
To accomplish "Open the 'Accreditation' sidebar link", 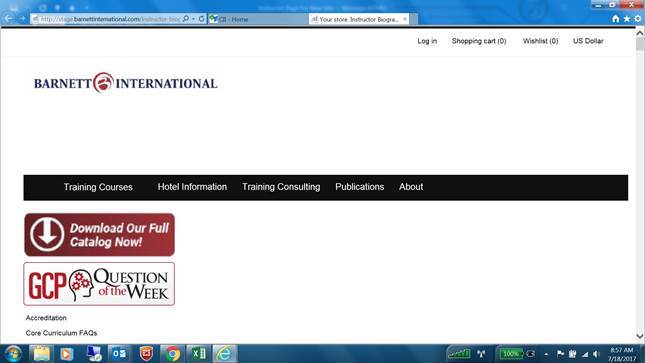I will click(x=46, y=318).
